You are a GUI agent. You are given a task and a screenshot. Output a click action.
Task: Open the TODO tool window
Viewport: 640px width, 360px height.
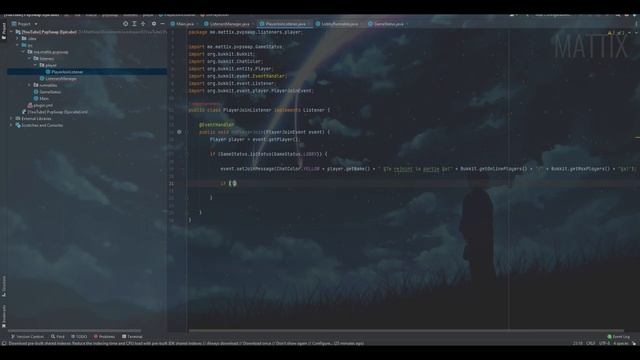tap(79, 337)
